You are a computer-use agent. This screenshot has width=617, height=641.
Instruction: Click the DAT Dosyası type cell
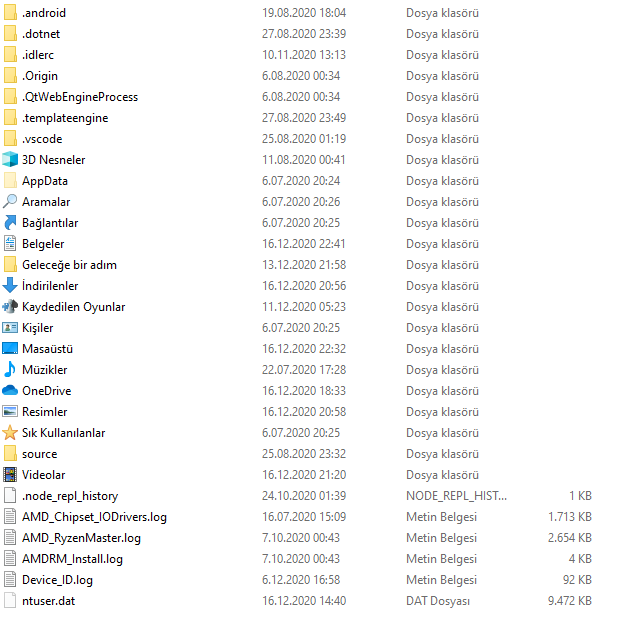438,601
